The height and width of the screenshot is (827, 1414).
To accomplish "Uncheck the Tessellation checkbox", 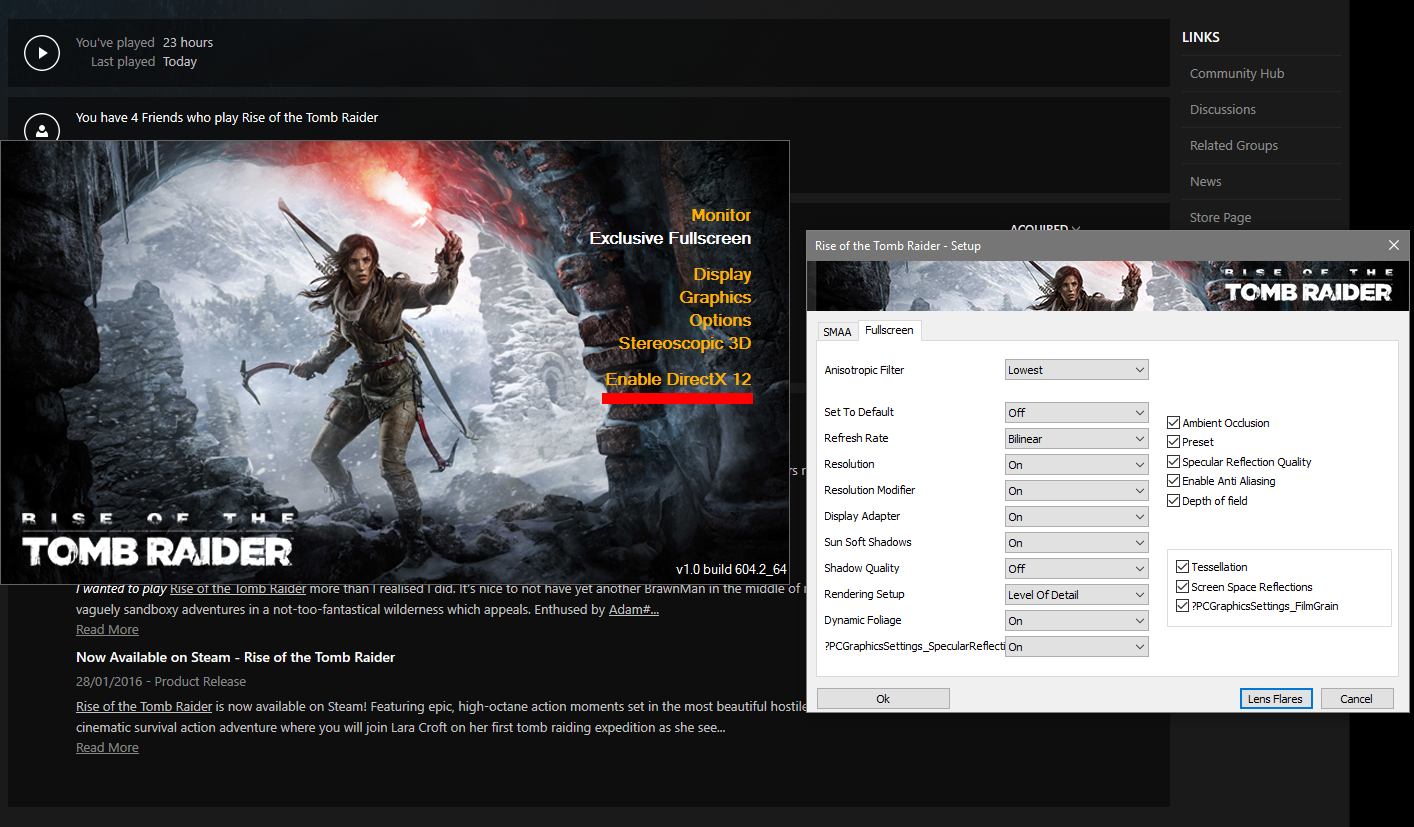I will click(x=1183, y=567).
